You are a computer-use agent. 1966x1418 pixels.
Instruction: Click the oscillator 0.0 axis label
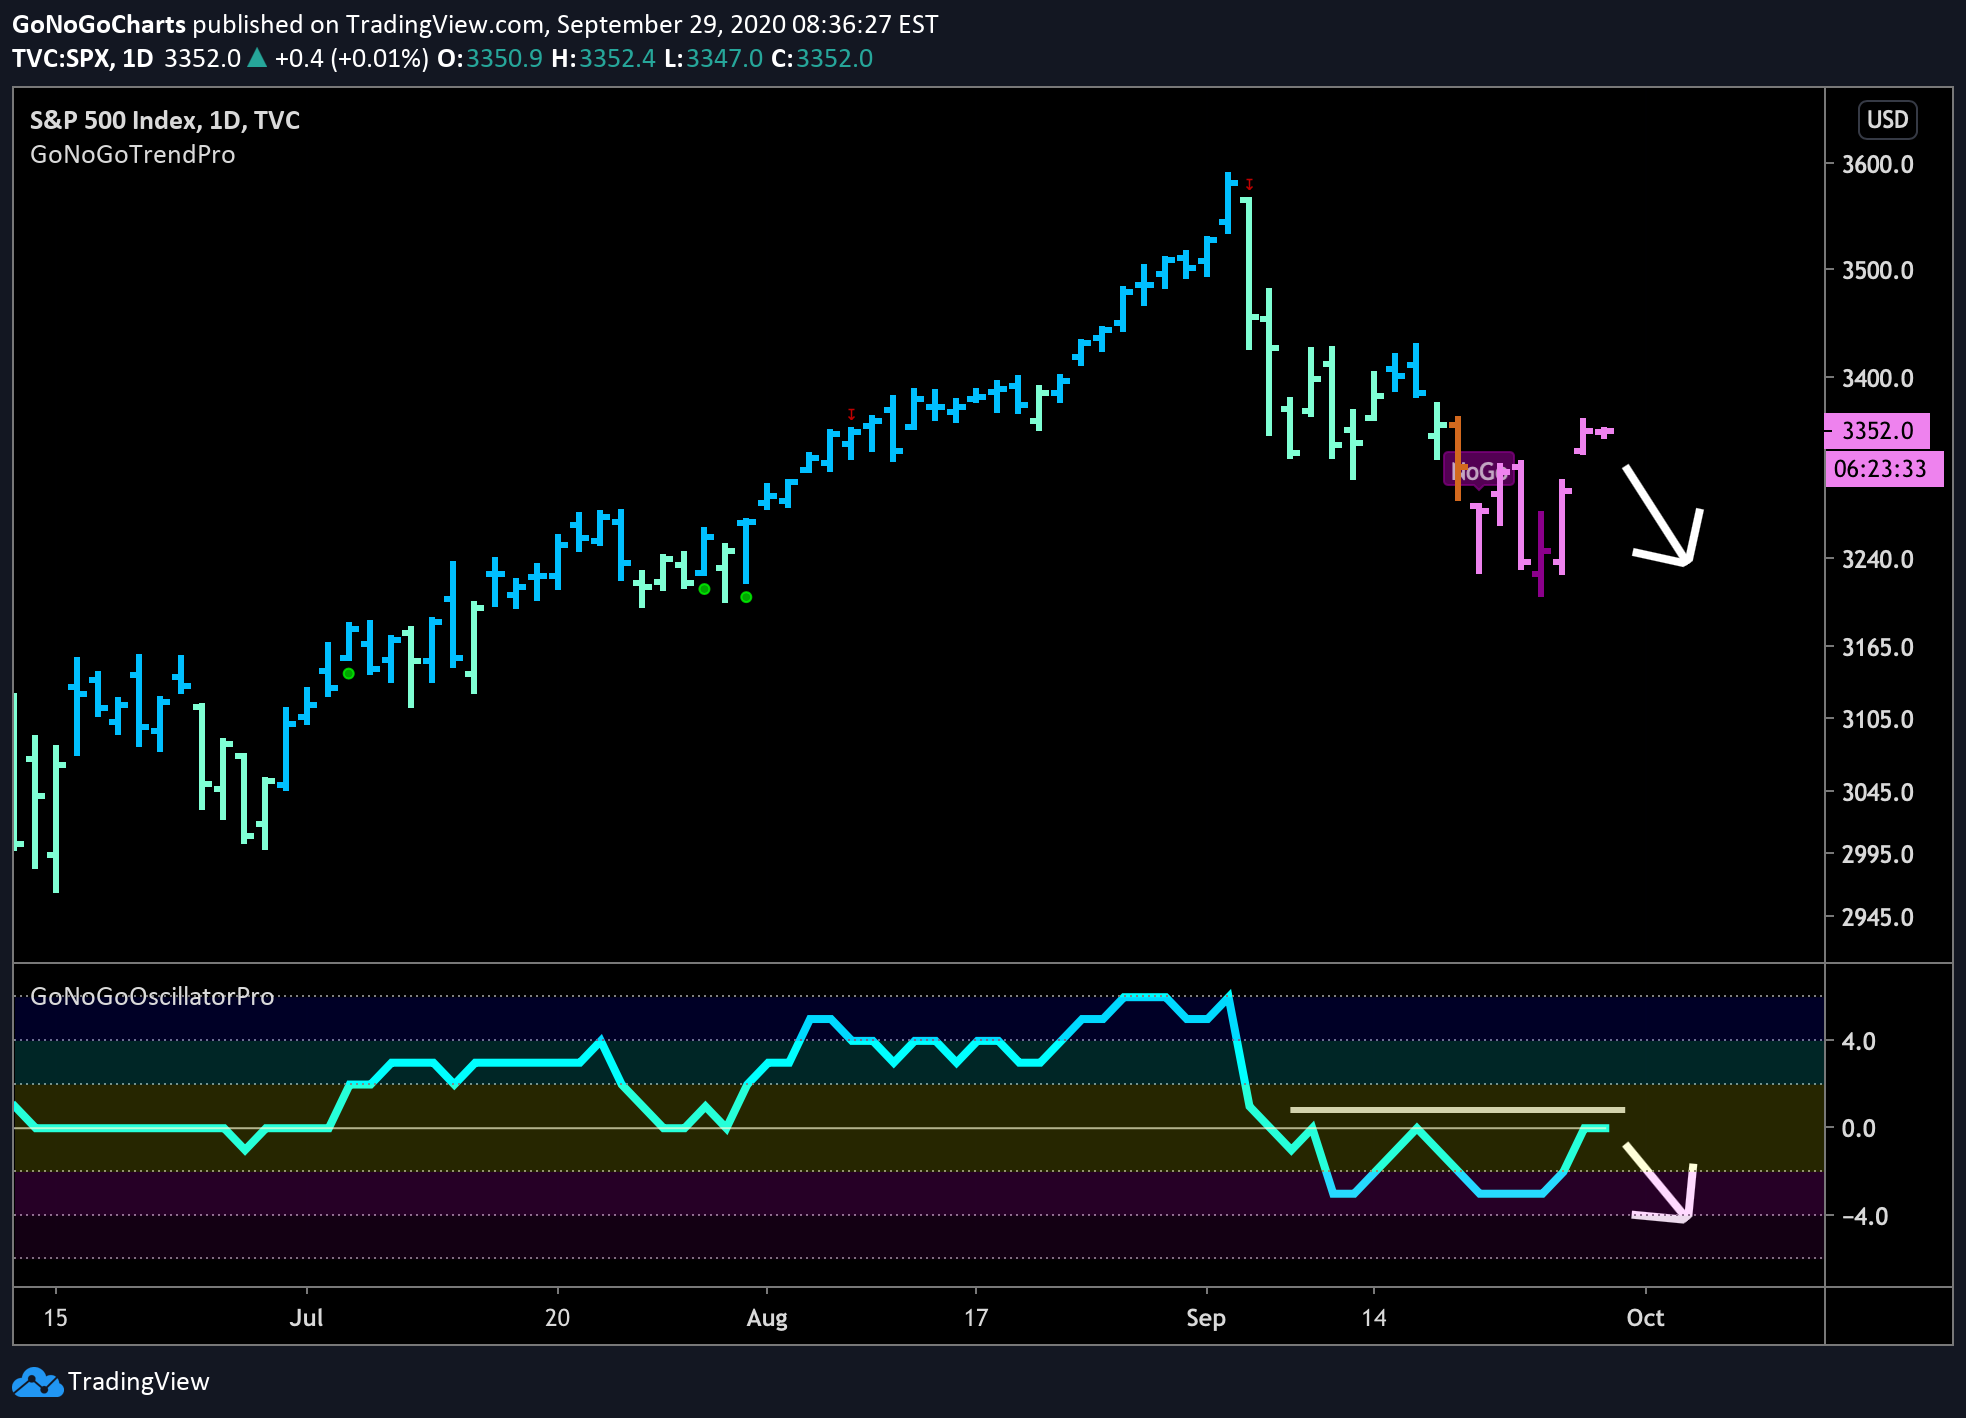point(1858,1128)
